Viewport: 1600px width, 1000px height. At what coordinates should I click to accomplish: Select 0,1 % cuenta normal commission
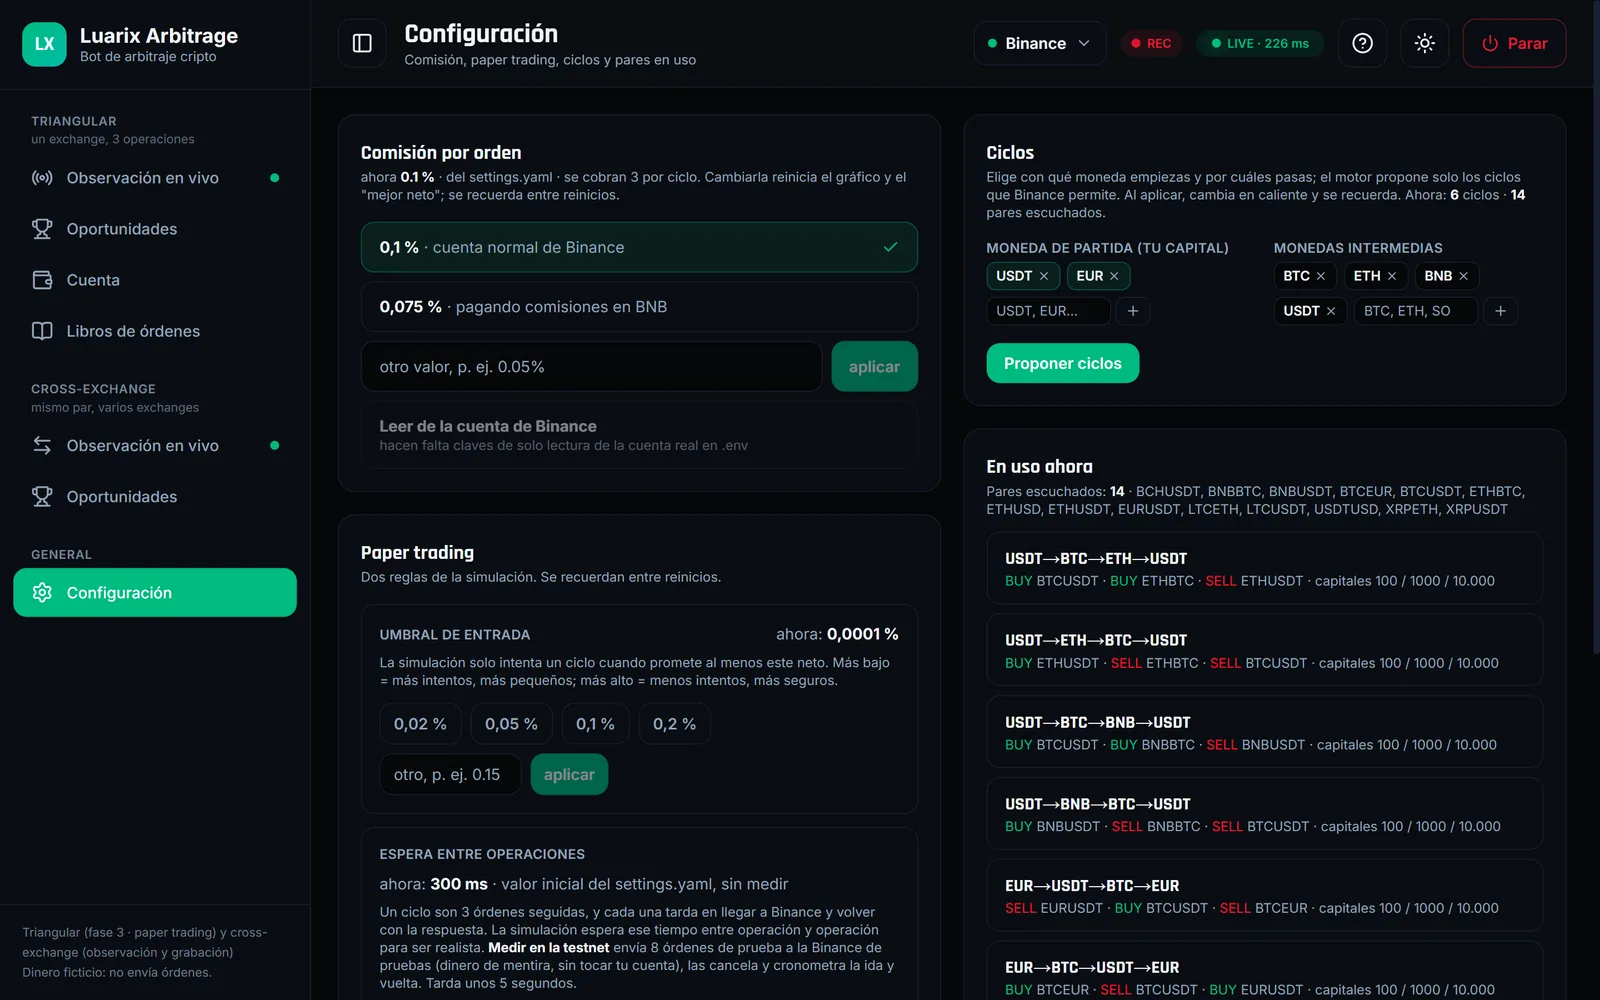coord(639,247)
